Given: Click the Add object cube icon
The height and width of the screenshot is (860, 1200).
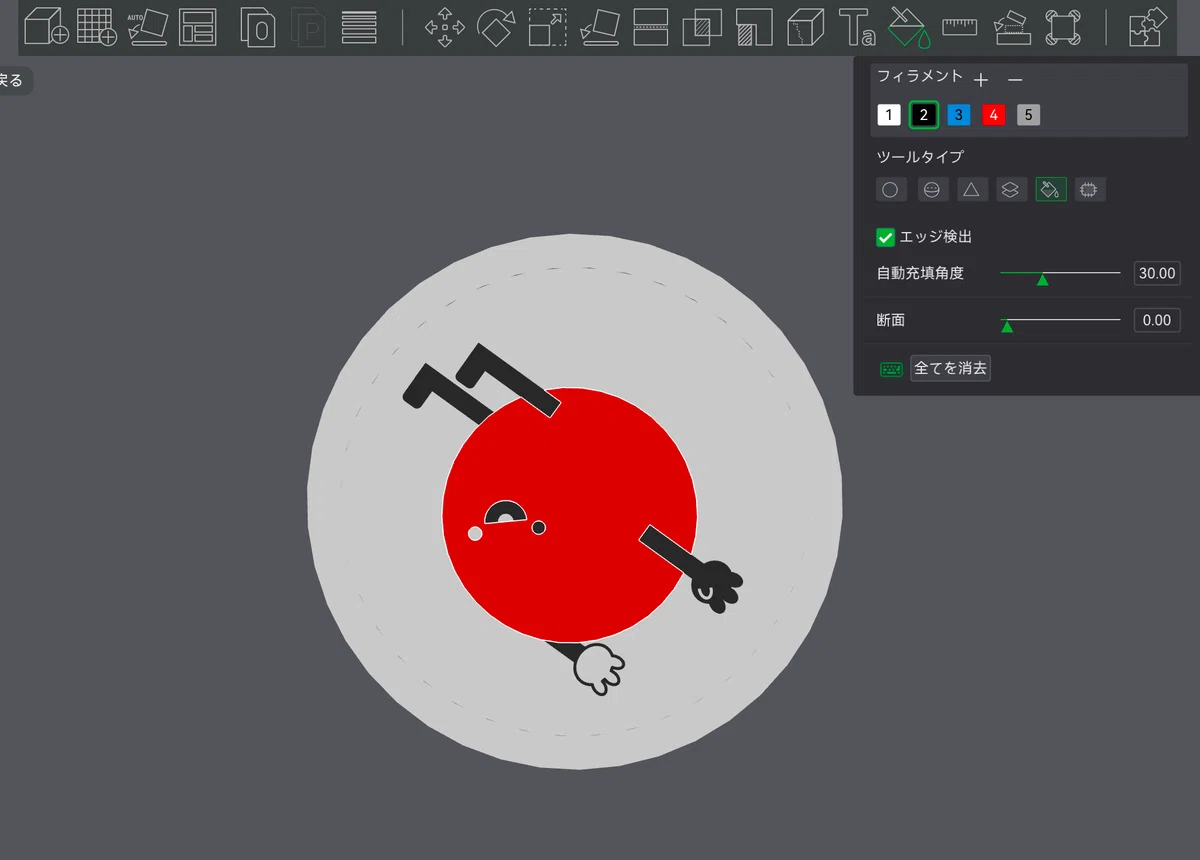Looking at the screenshot, I should pyautogui.click(x=45, y=27).
